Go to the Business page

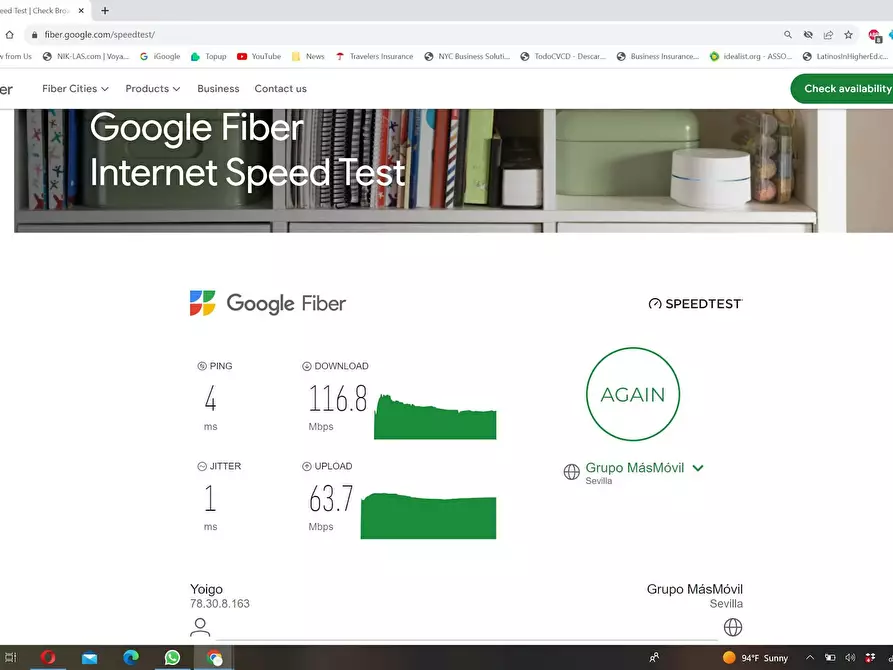[218, 89]
